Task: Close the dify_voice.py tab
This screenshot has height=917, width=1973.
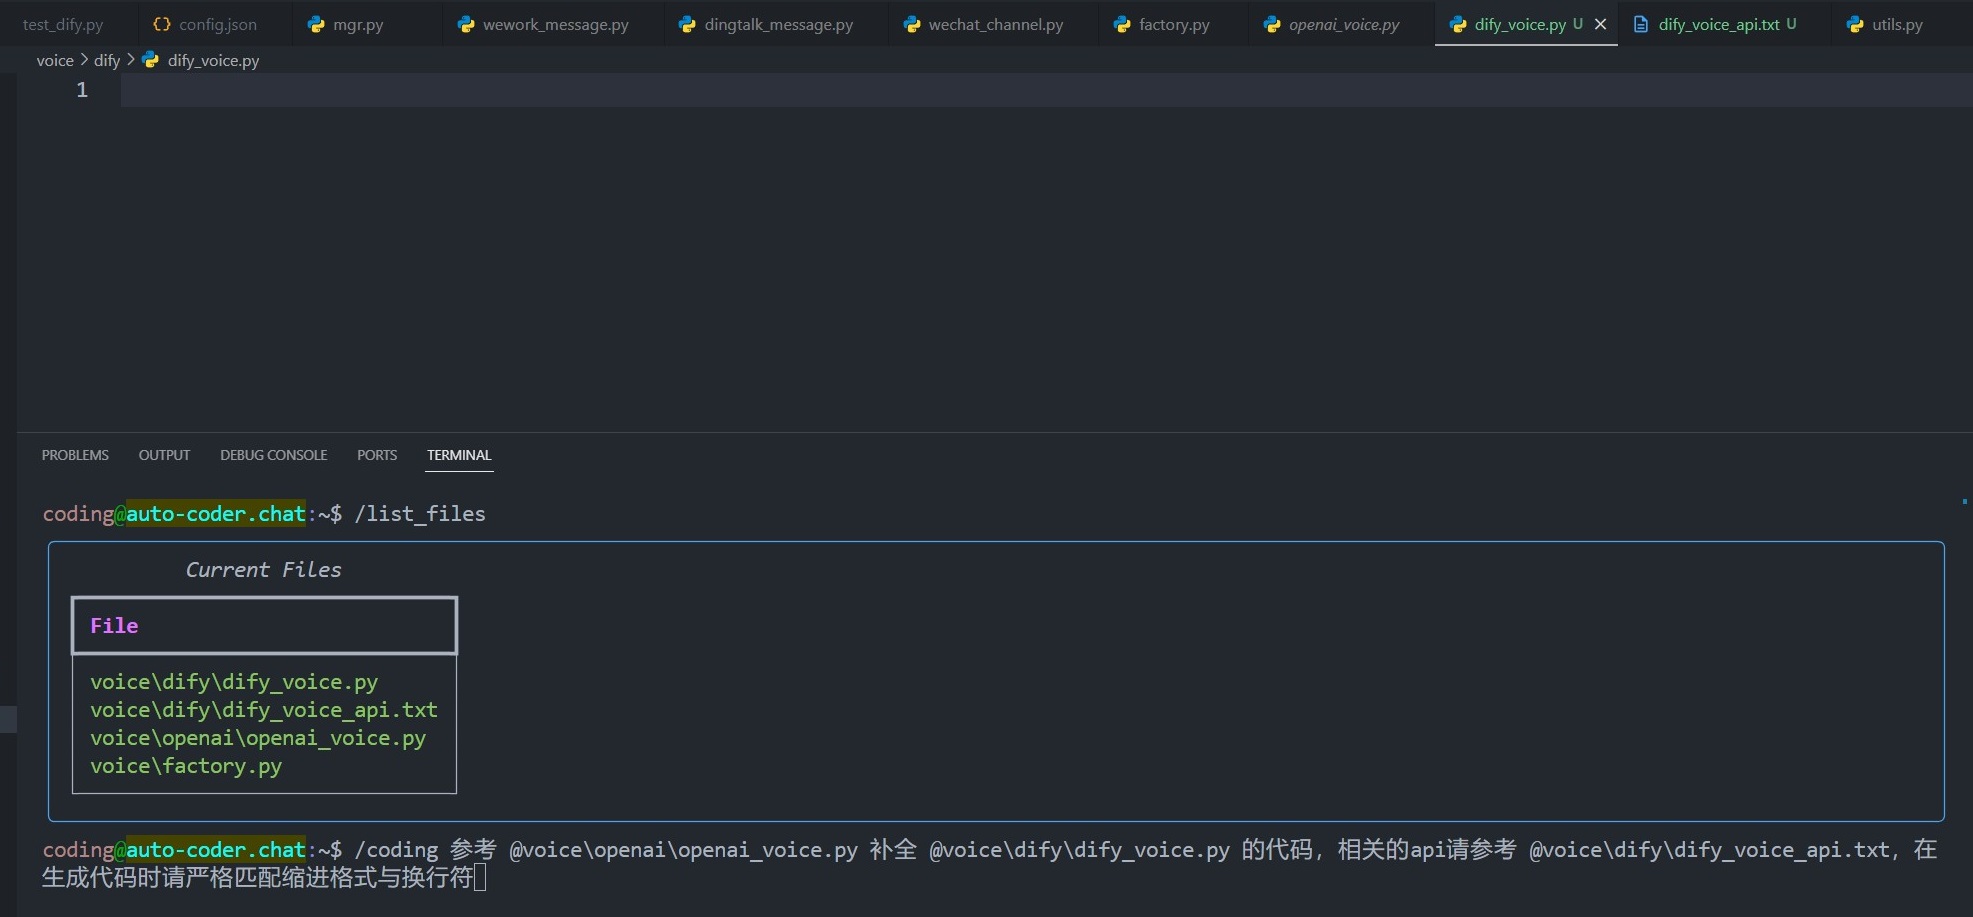Action: (x=1601, y=24)
